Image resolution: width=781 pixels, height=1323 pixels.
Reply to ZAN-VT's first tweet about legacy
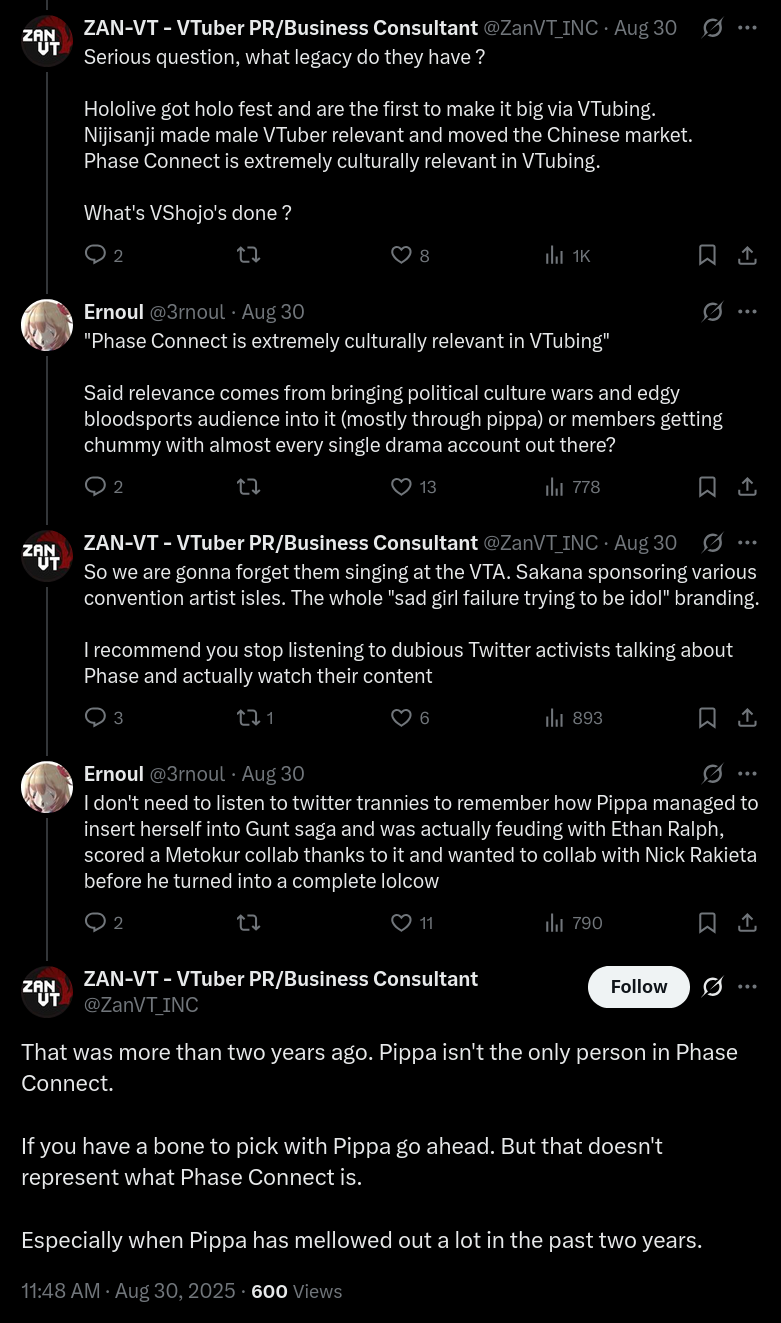tap(96, 255)
